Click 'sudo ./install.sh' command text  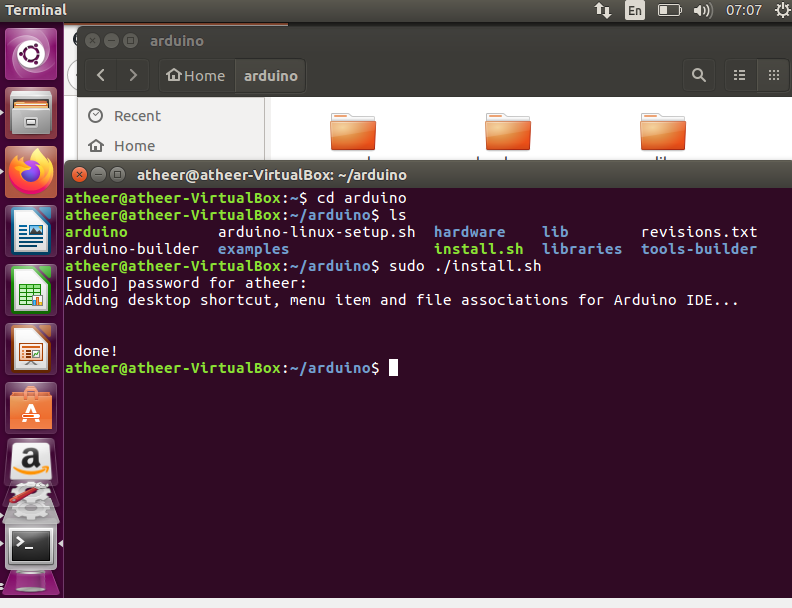coord(465,266)
